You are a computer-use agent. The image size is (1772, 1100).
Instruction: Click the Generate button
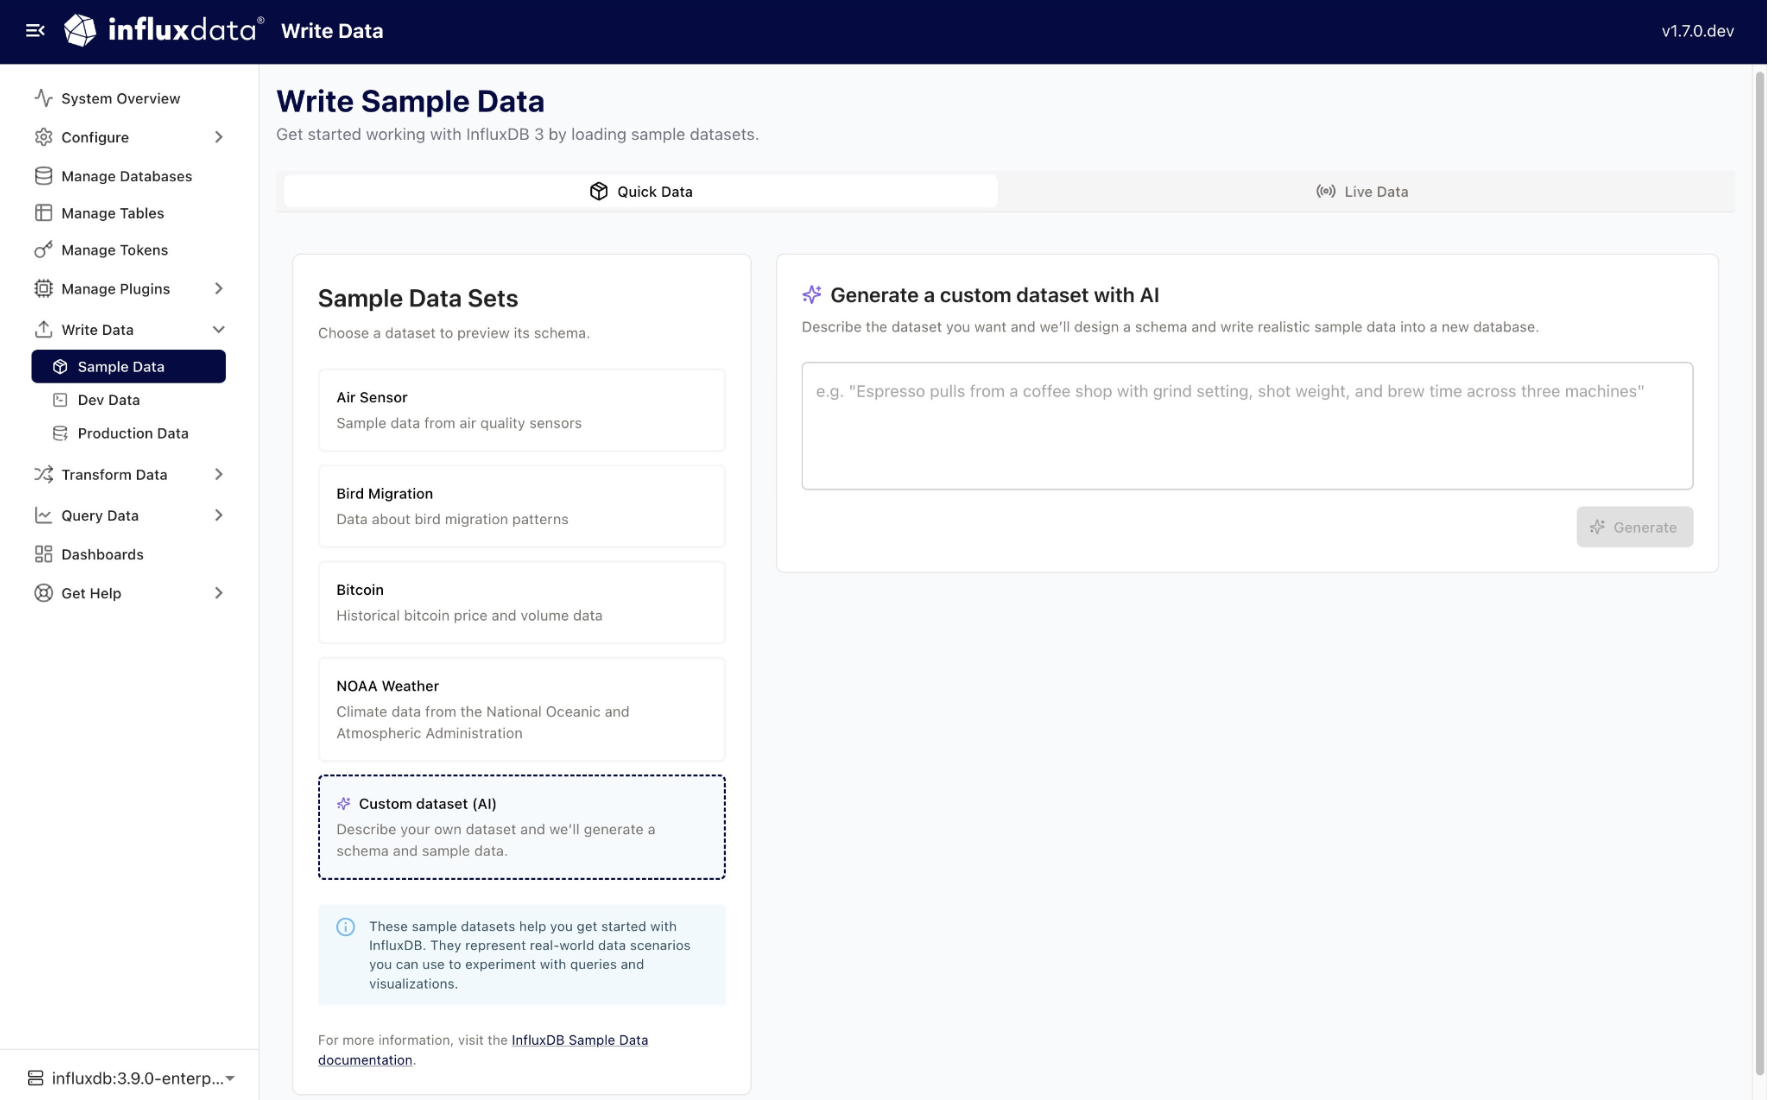1634,527
